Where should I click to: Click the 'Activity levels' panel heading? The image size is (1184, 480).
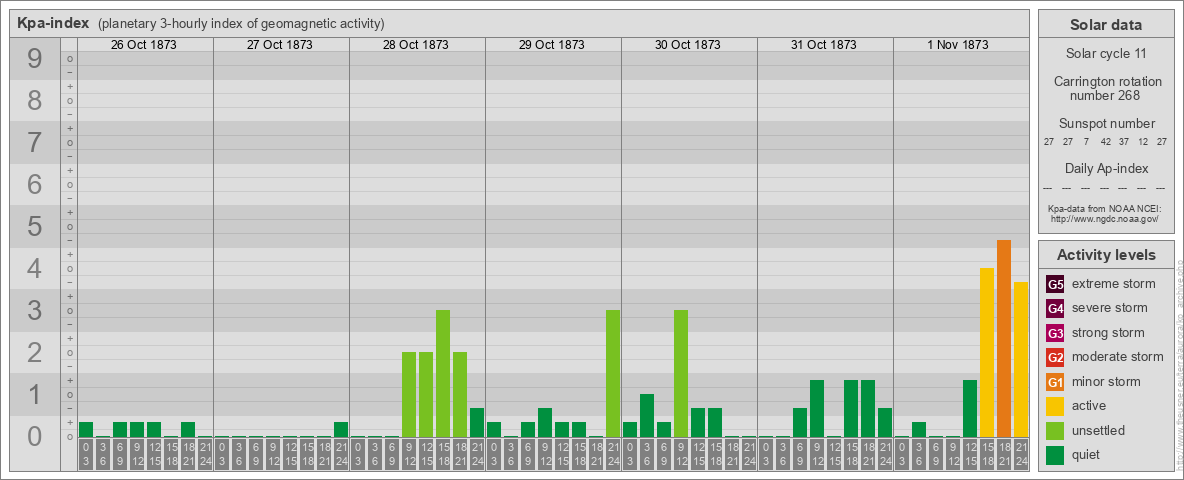(x=1106, y=255)
